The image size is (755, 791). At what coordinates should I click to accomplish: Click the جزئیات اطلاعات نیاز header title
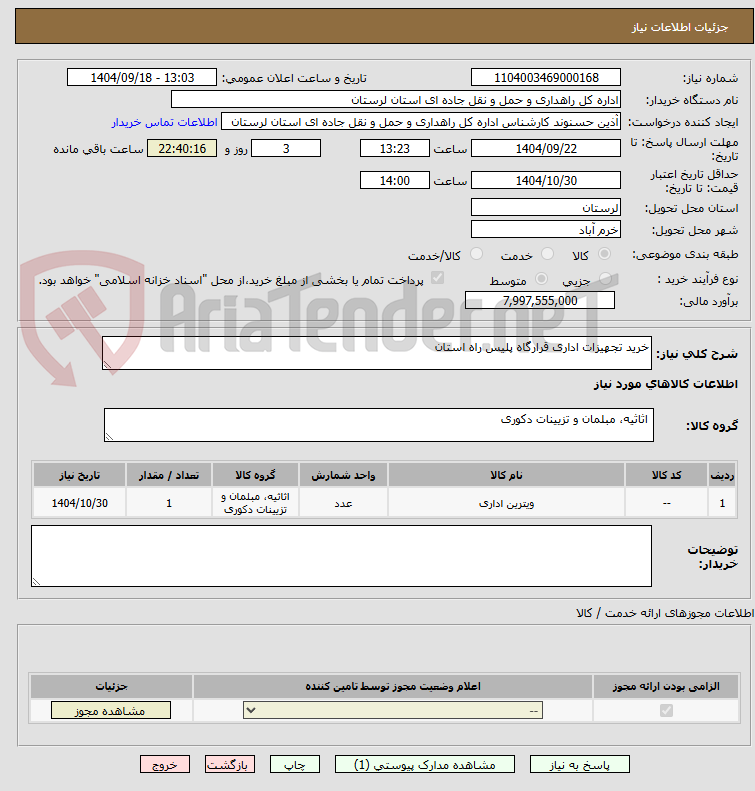click(x=680, y=27)
